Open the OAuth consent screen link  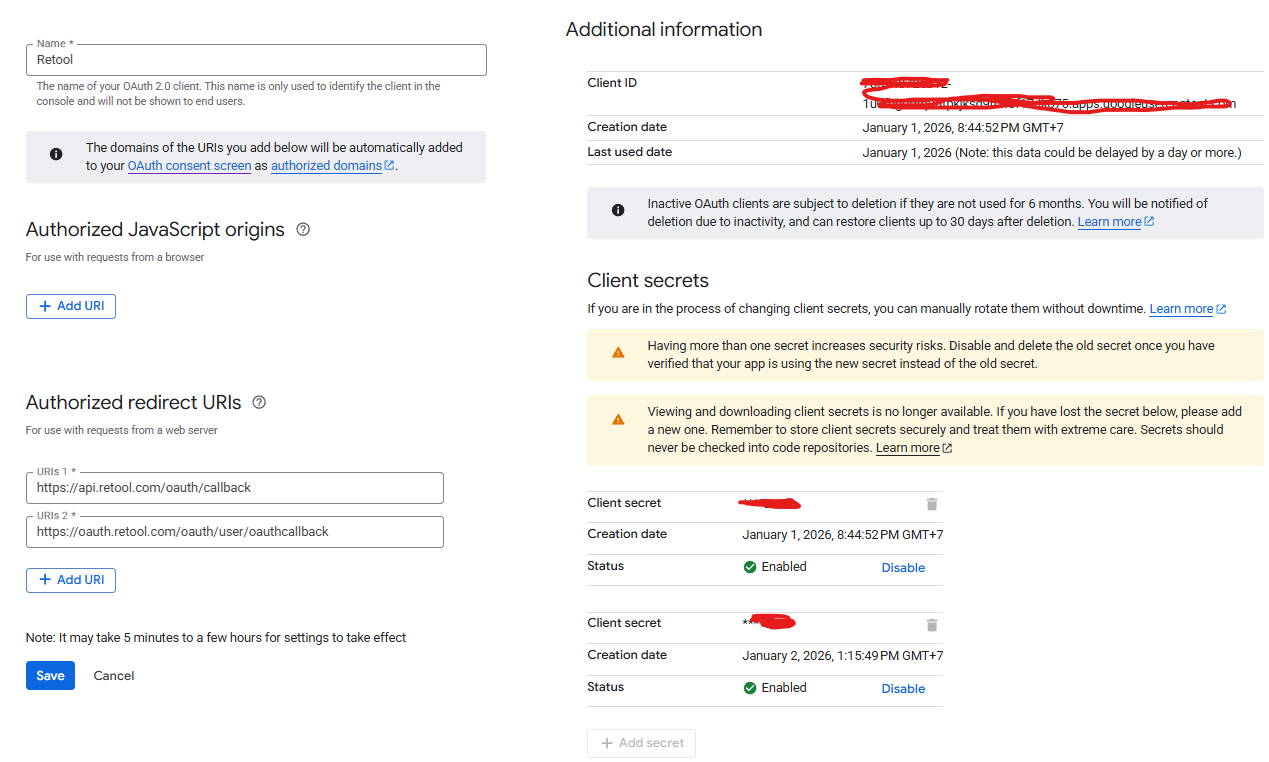pos(189,166)
